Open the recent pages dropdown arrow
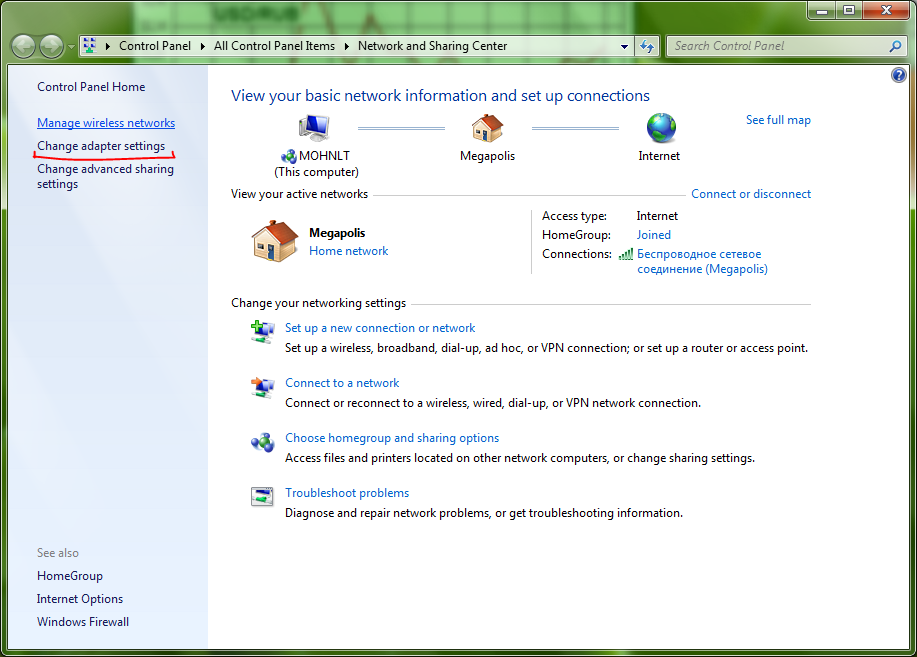 [x=71, y=46]
